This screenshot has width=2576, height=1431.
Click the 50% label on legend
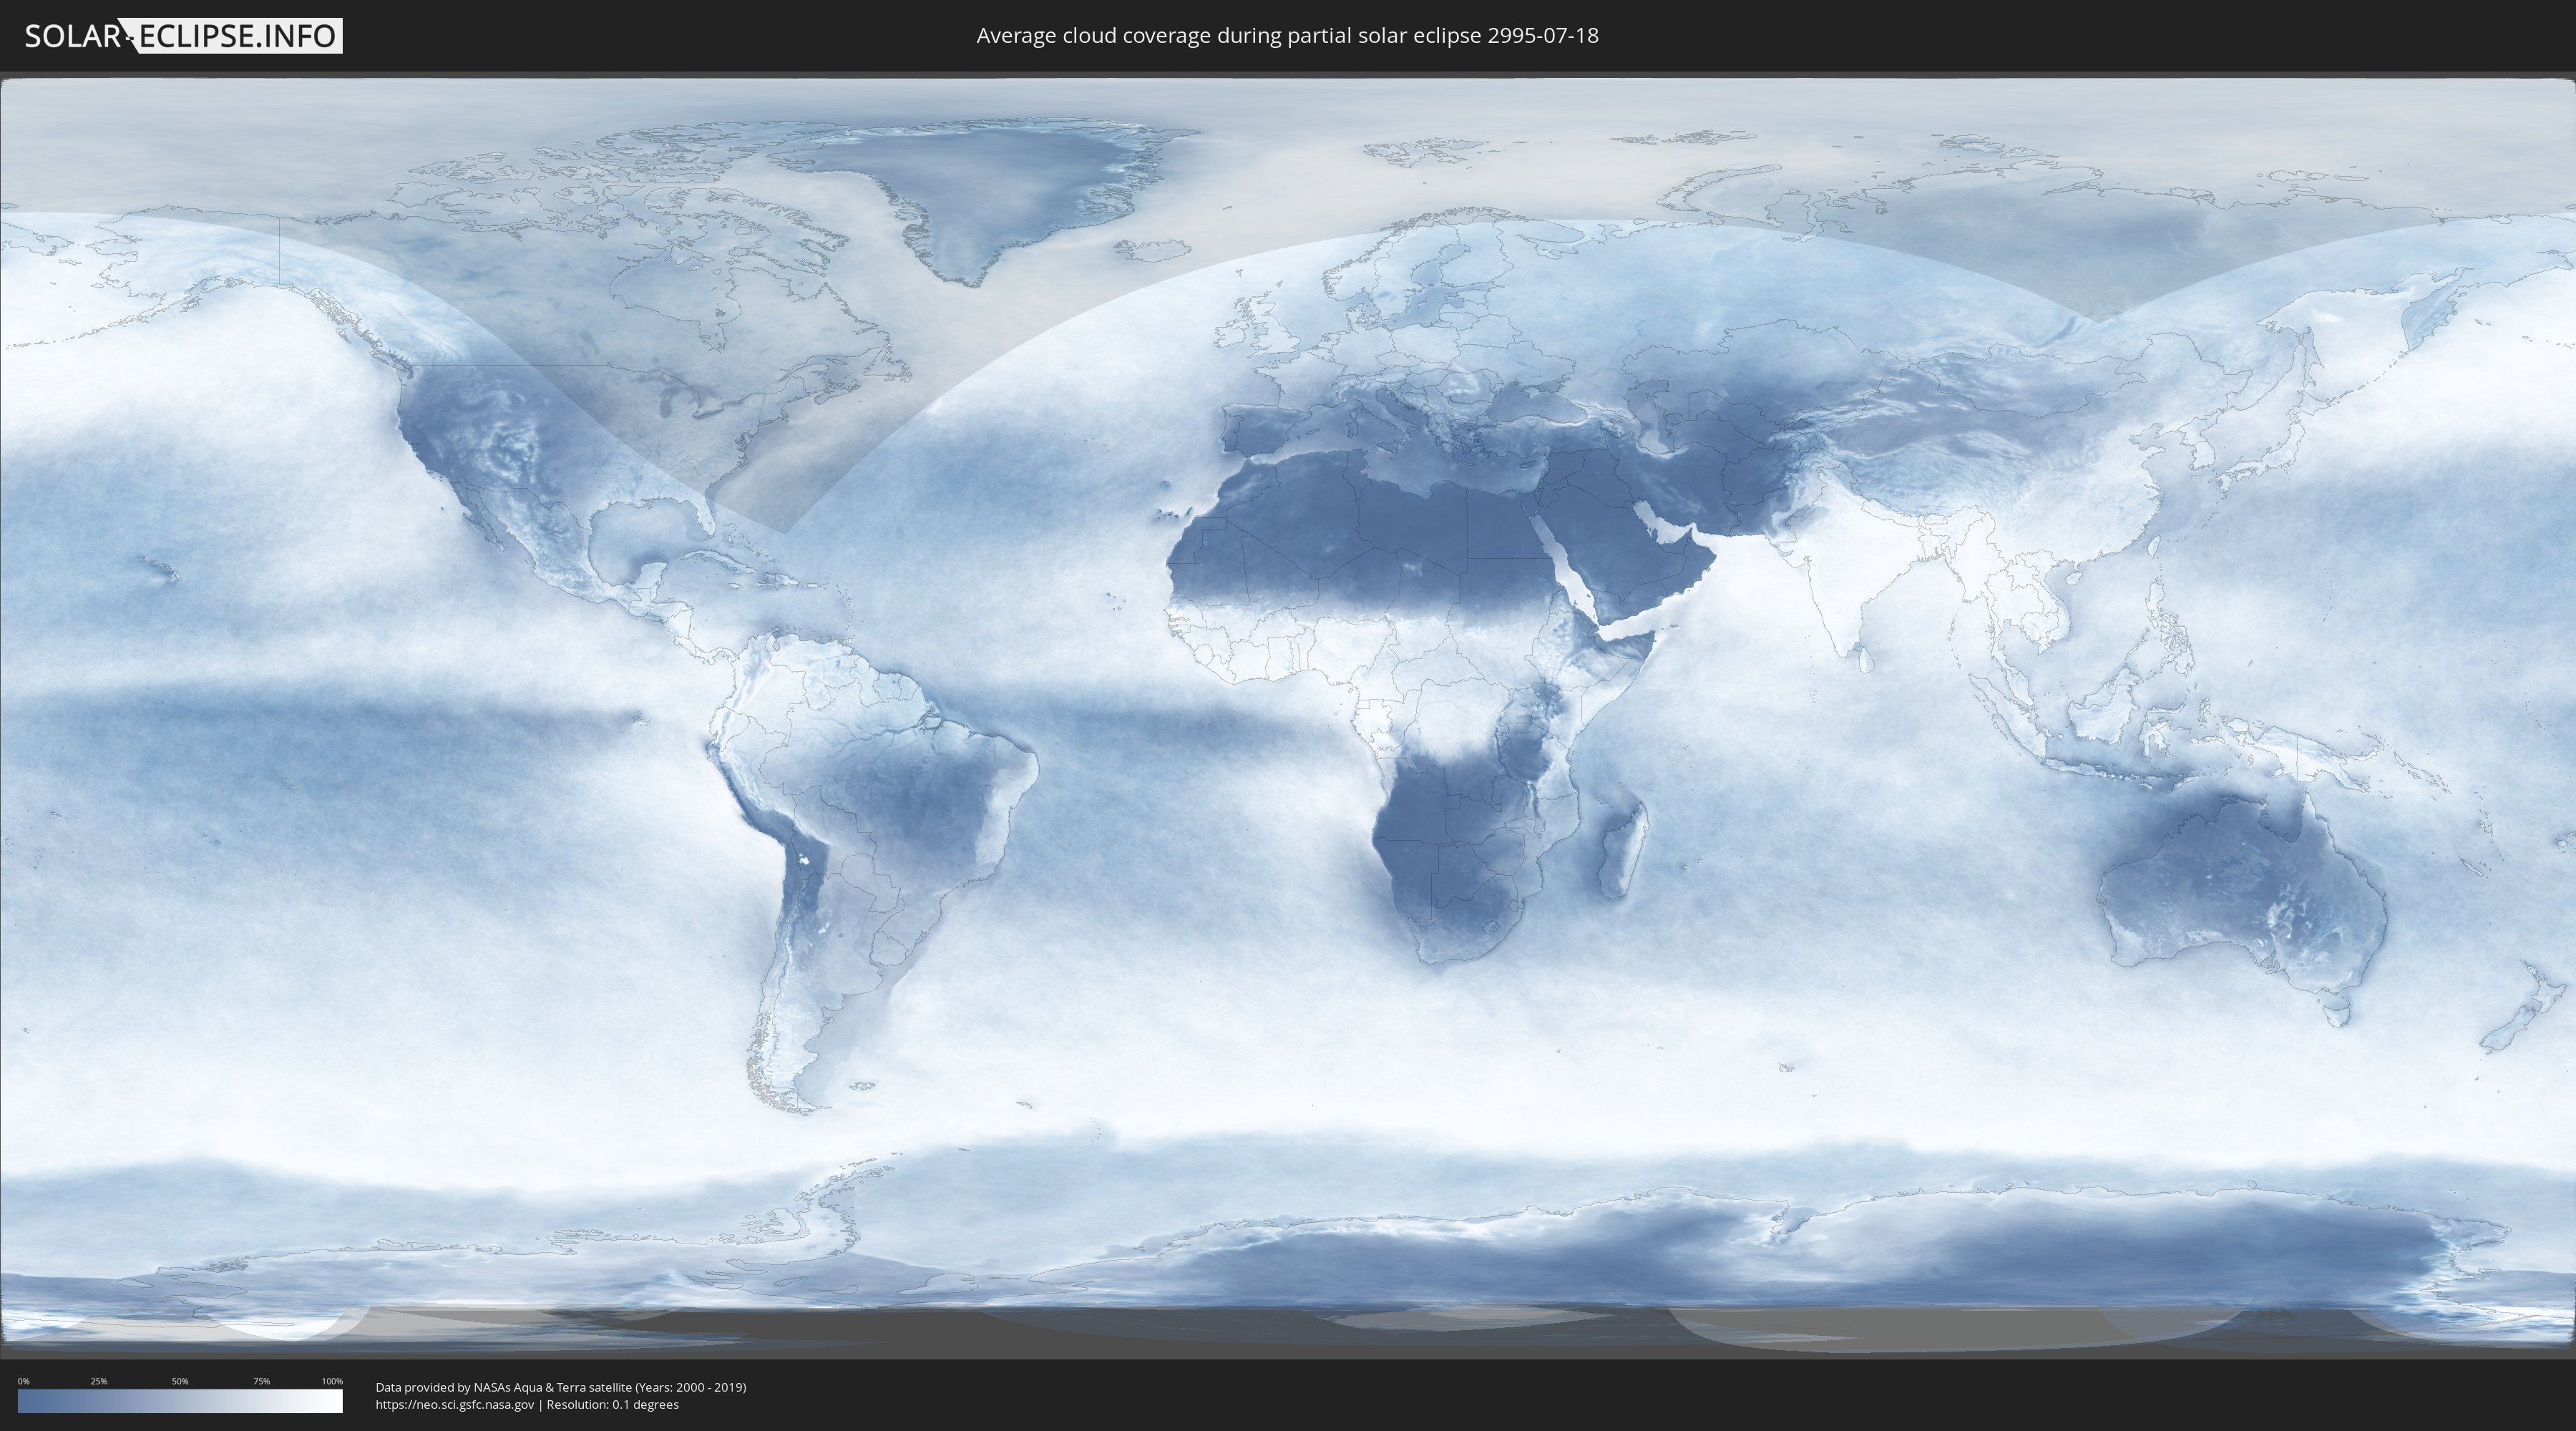coord(180,1381)
